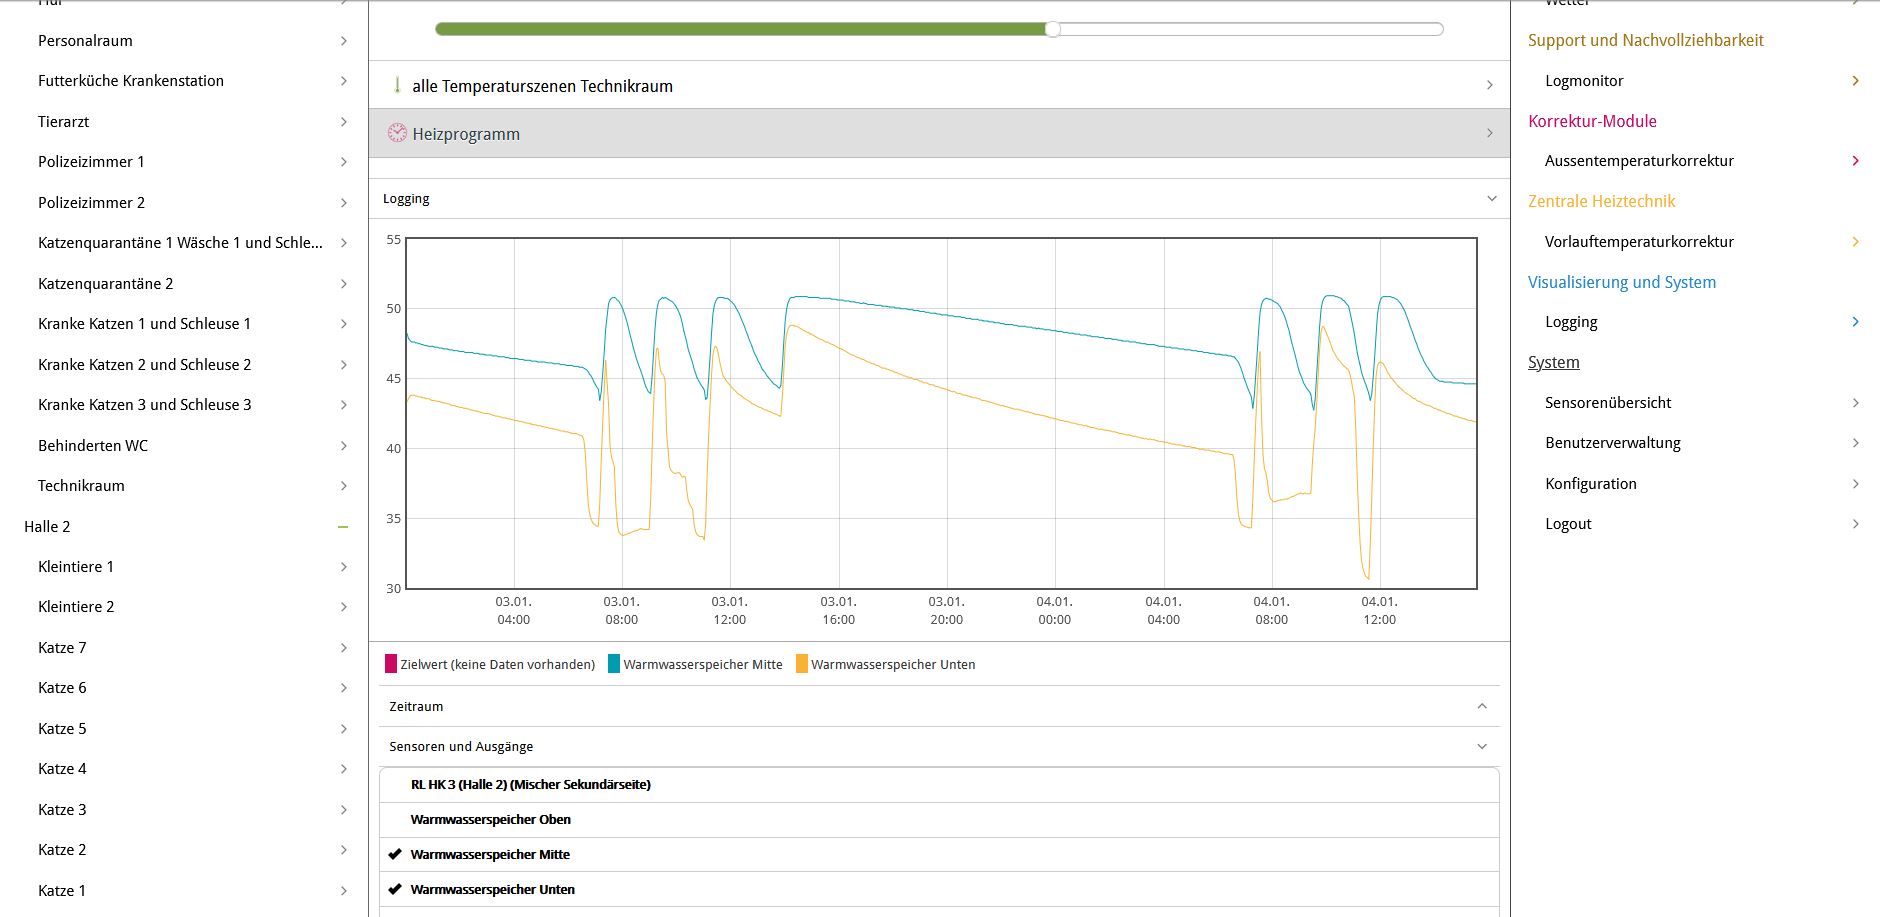
Task: Select Kranke Katzen 2 und Schleuse 2
Action: [x=144, y=364]
